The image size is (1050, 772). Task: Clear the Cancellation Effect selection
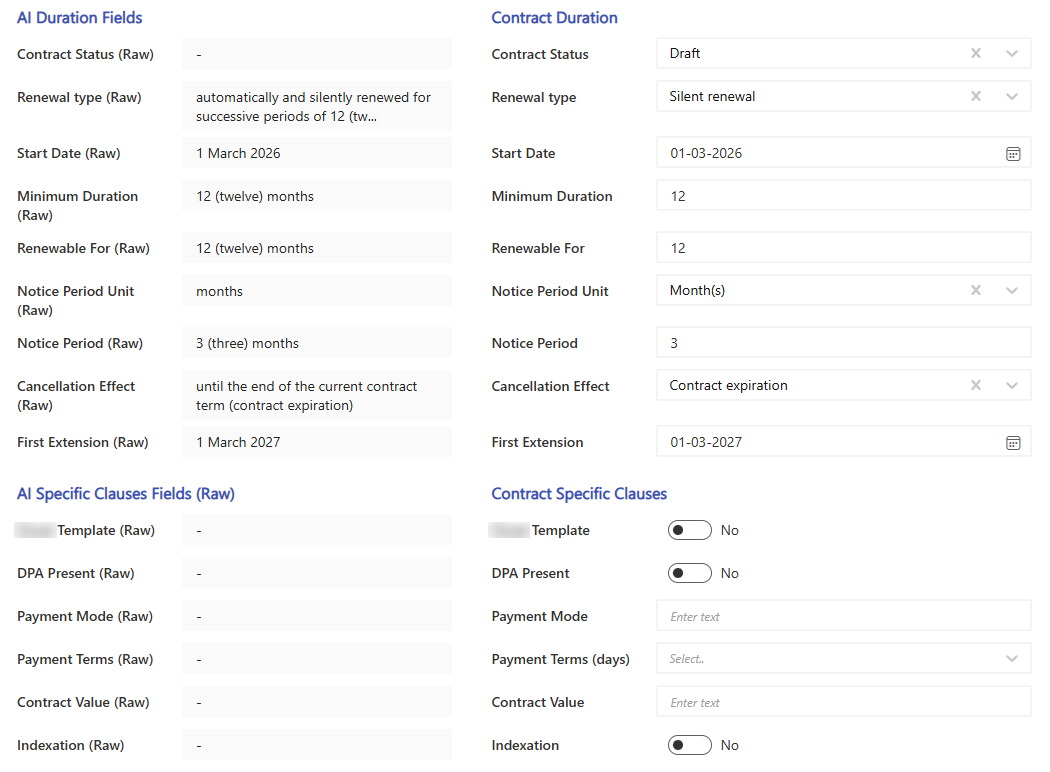pyautogui.click(x=976, y=385)
